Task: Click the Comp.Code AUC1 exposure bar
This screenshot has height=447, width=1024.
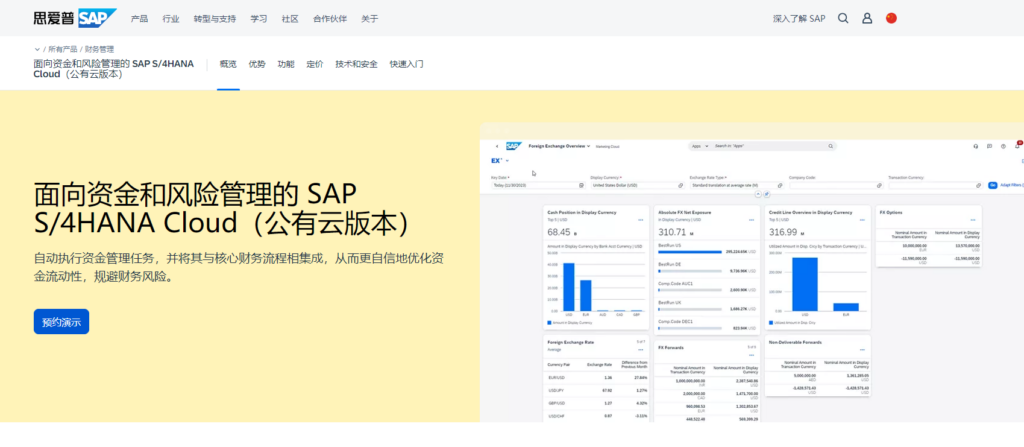Action: click(690, 290)
